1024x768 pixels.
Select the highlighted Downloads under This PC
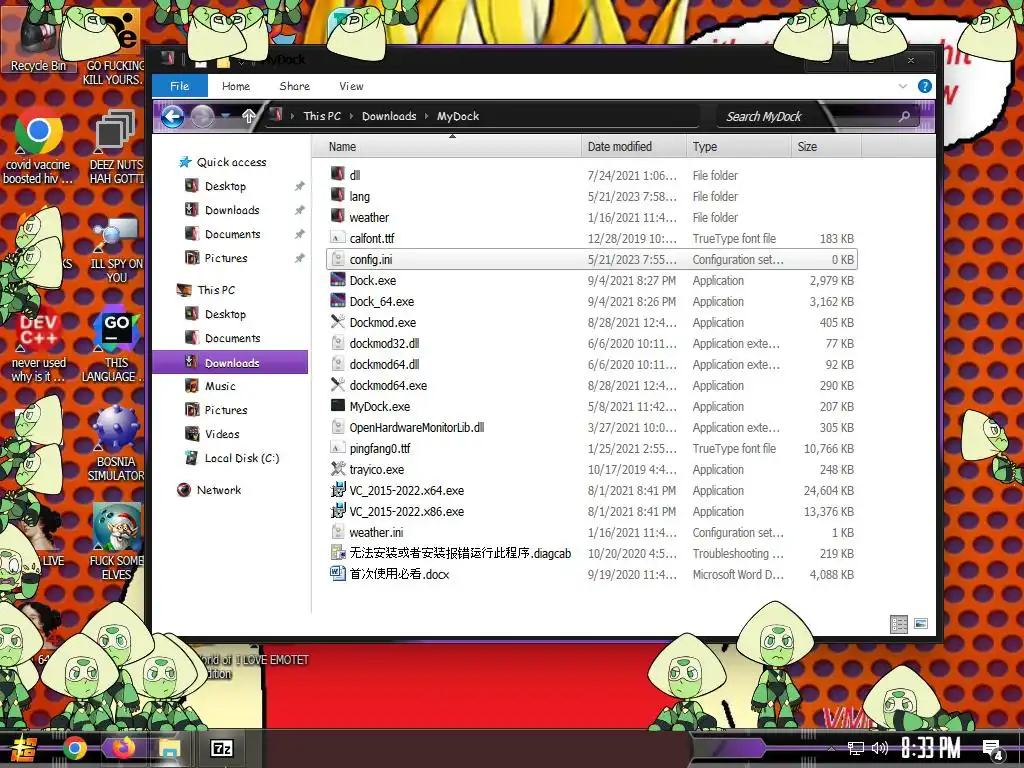point(230,362)
